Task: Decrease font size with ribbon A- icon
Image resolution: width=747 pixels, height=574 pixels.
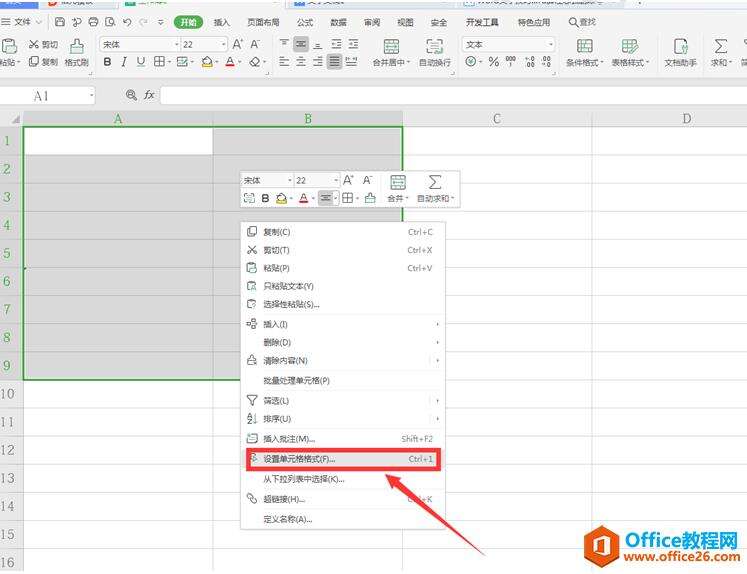Action: point(255,44)
